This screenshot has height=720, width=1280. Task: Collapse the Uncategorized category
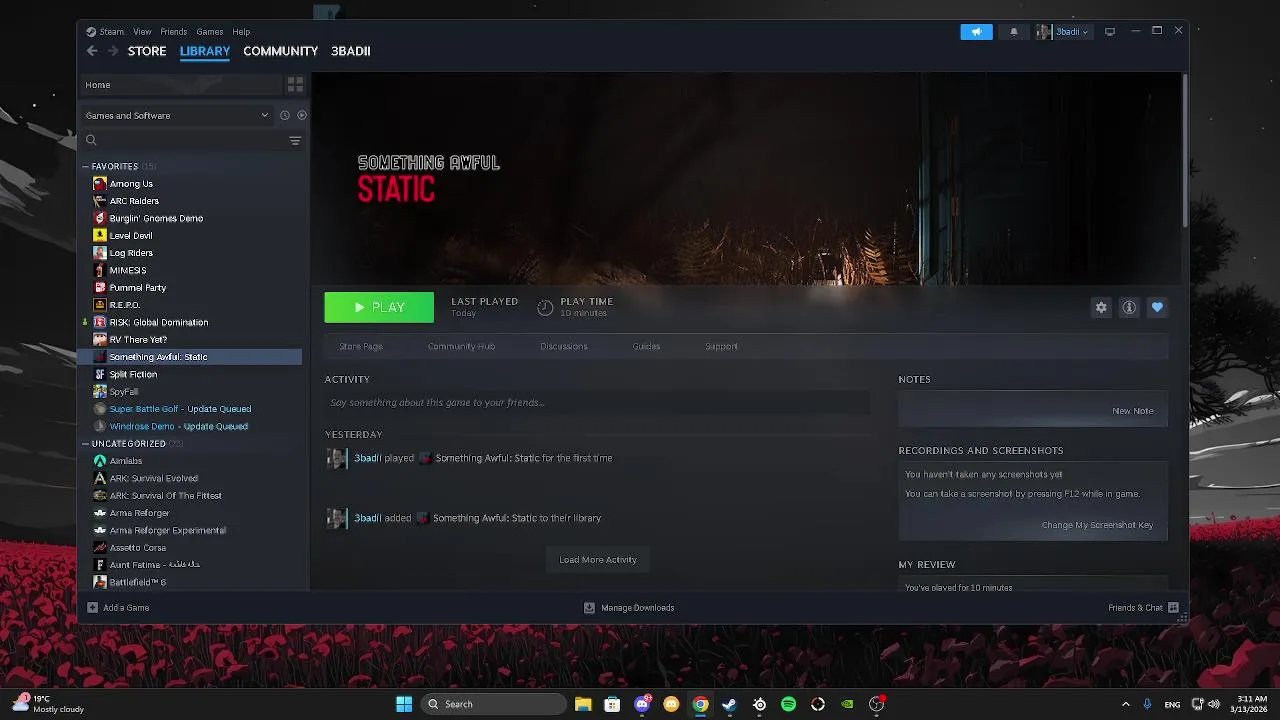point(86,444)
